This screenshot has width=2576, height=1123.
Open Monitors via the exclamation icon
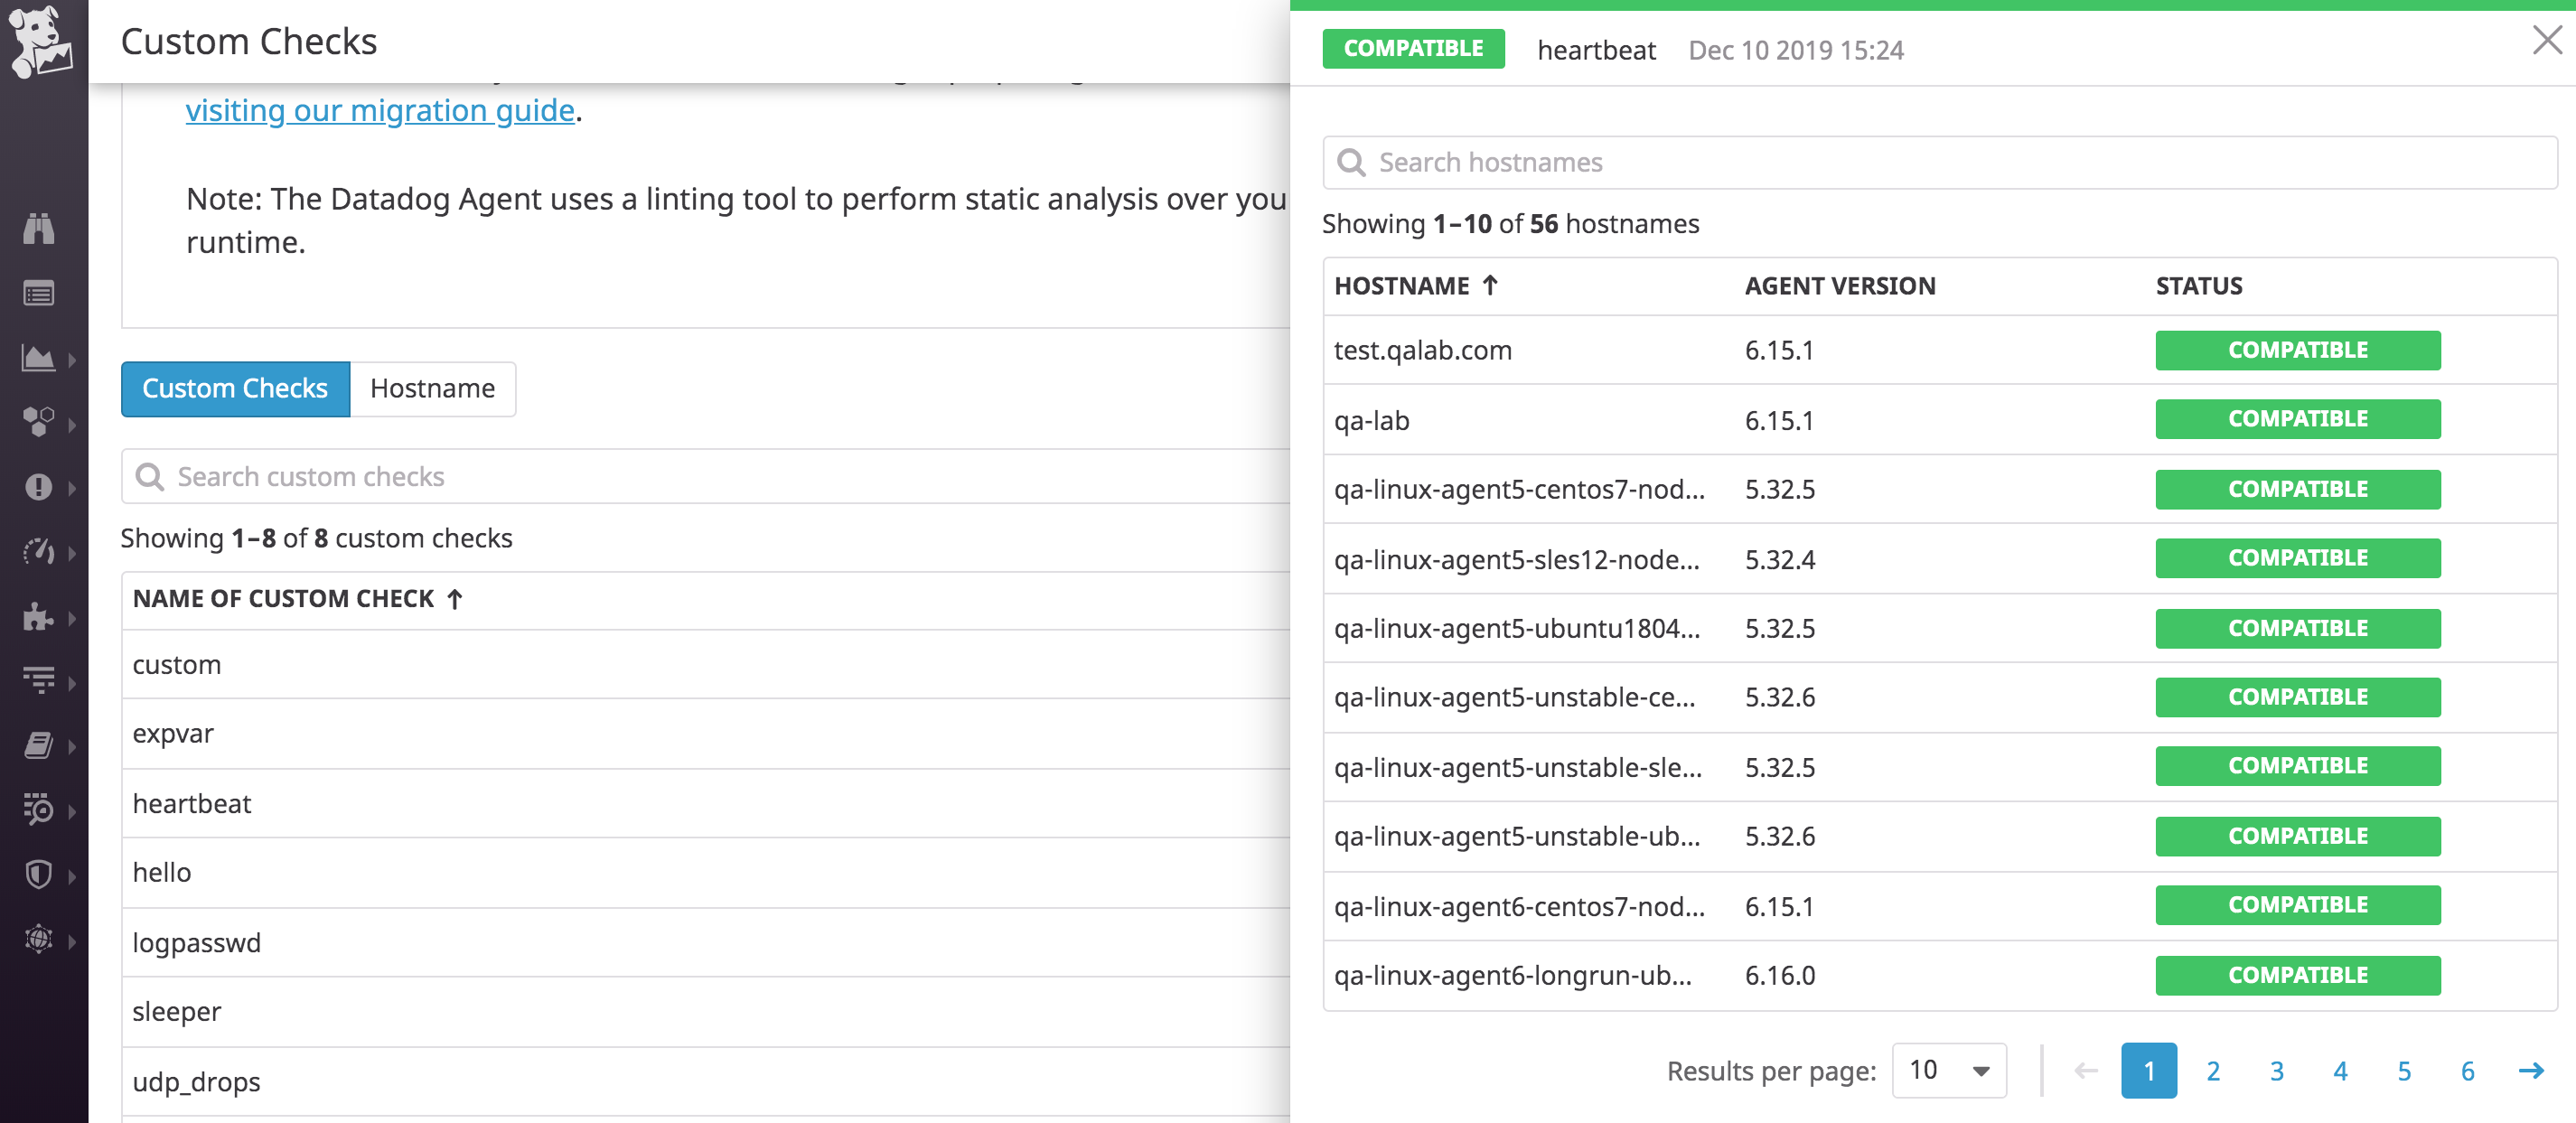click(40, 488)
